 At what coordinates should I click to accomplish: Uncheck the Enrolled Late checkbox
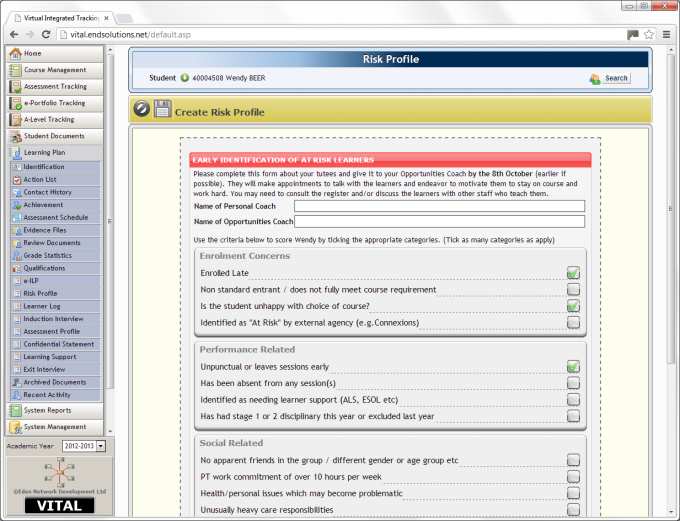tap(573, 273)
